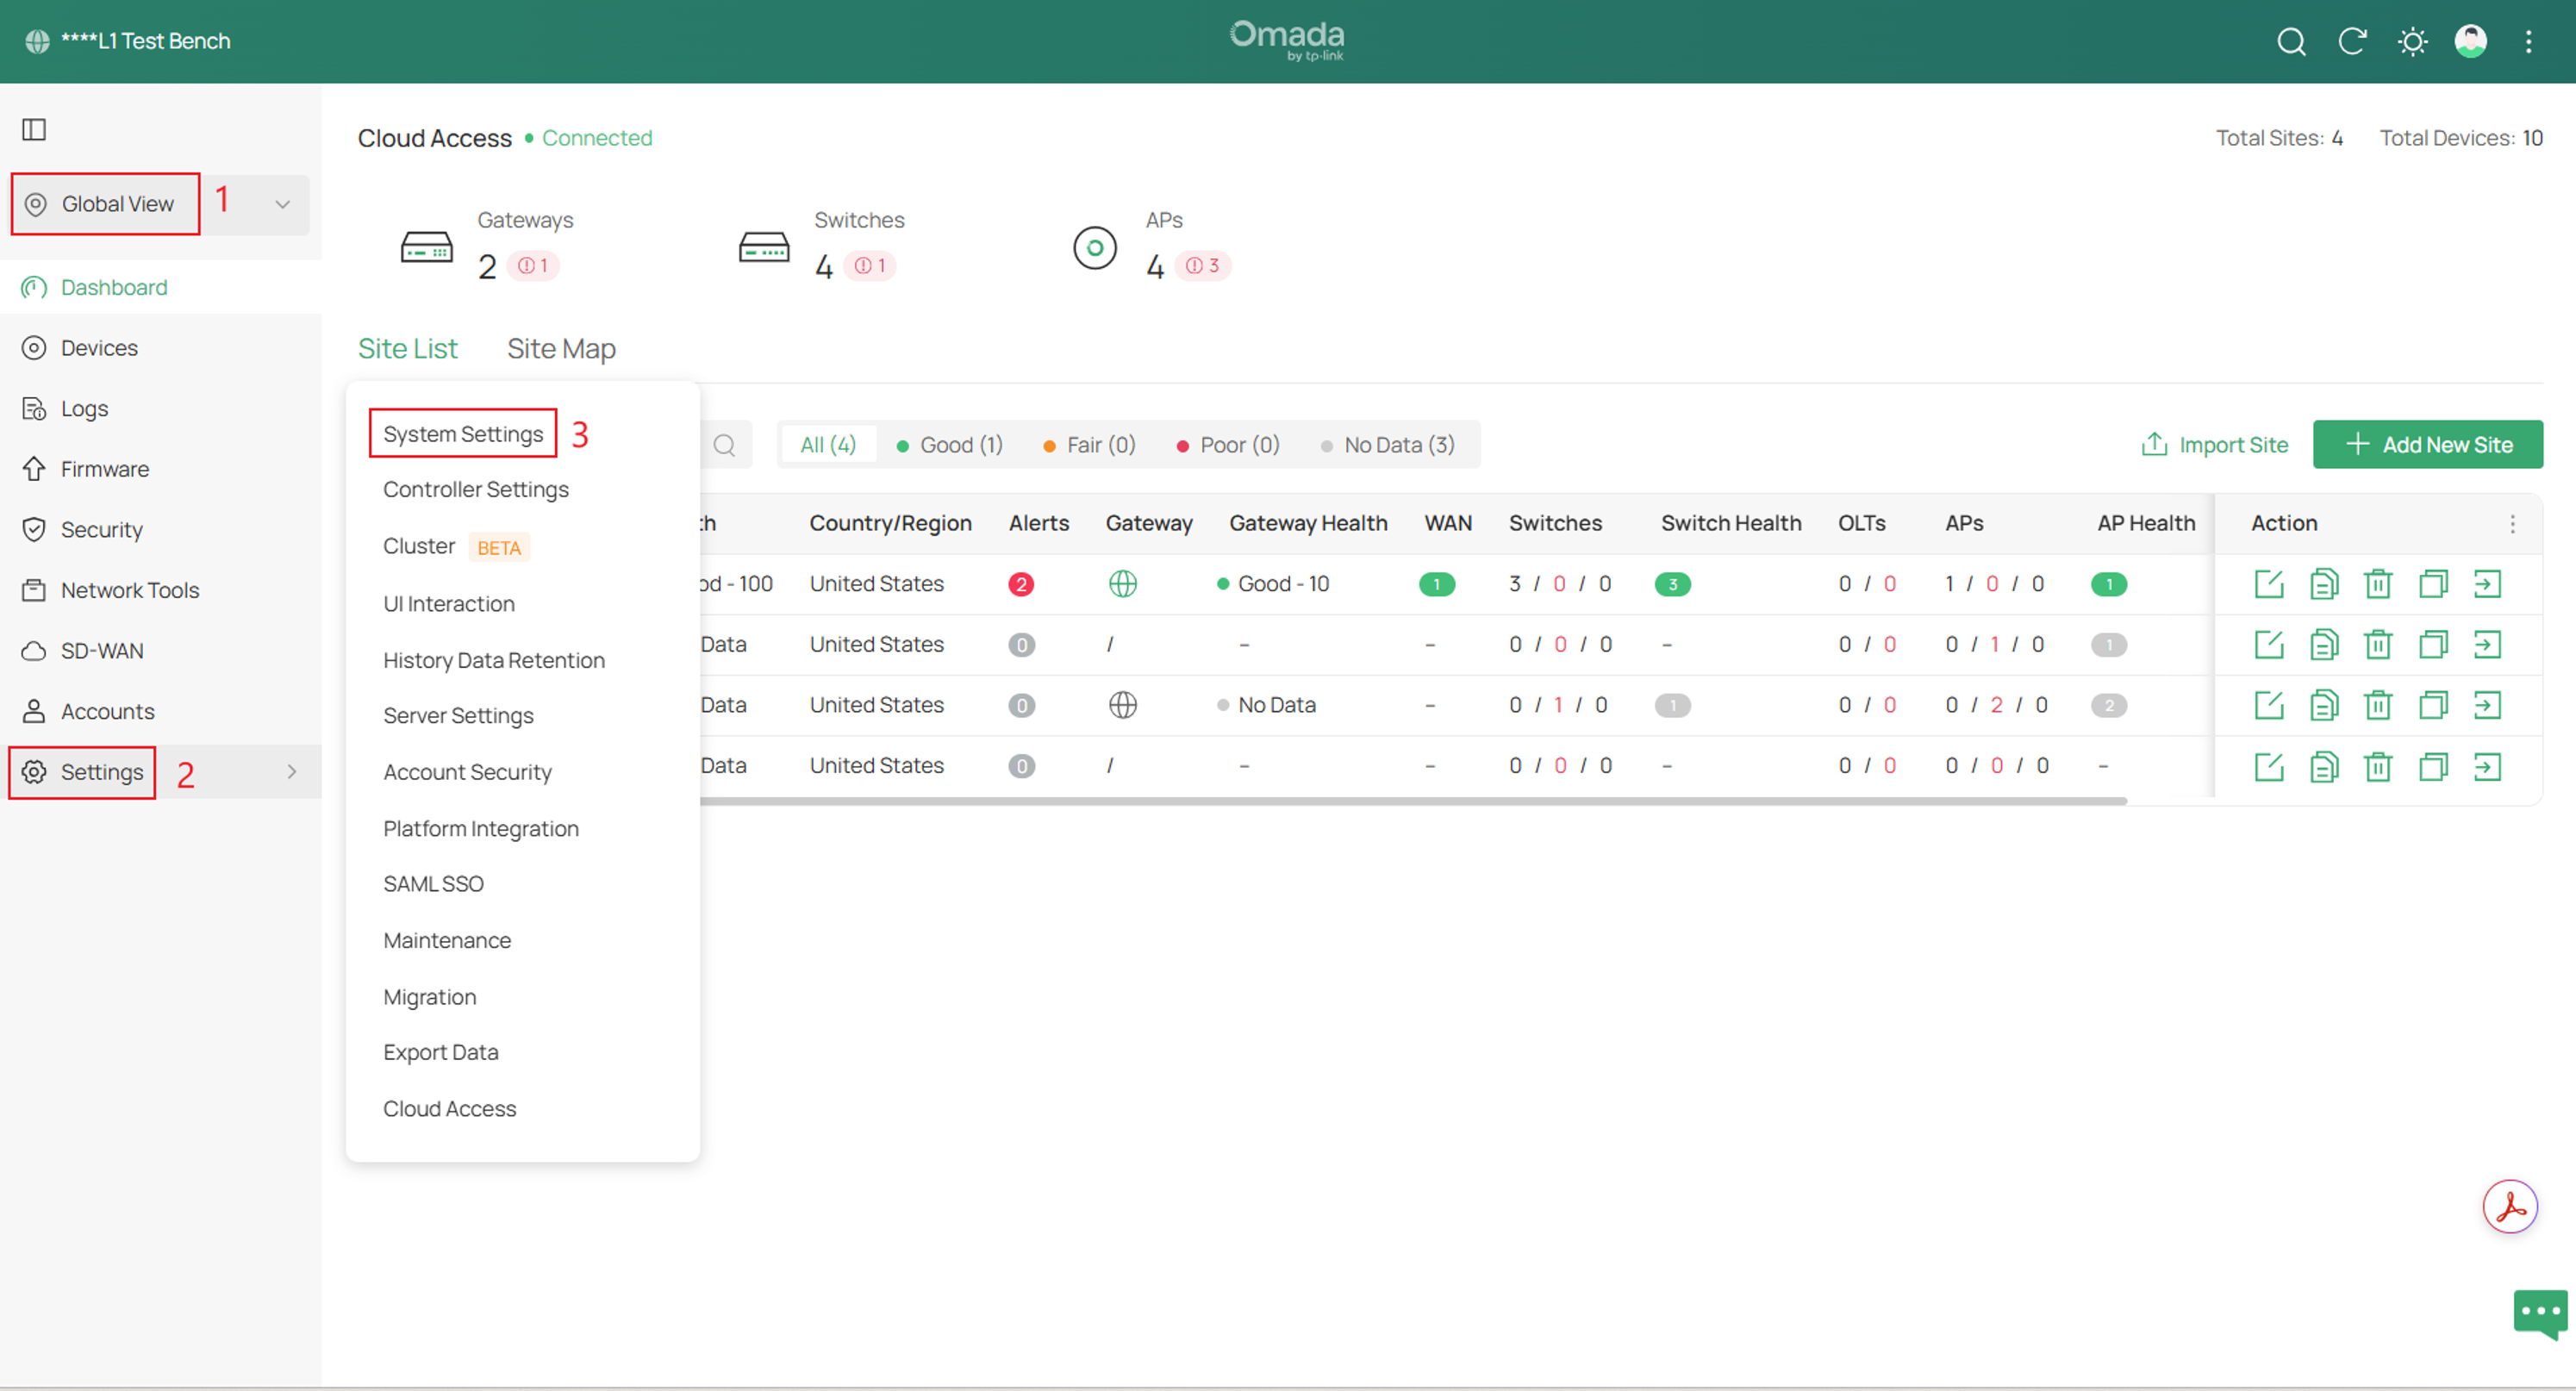The width and height of the screenshot is (2576, 1391).
Task: Open Logs in the sidebar
Action: (x=161, y=409)
